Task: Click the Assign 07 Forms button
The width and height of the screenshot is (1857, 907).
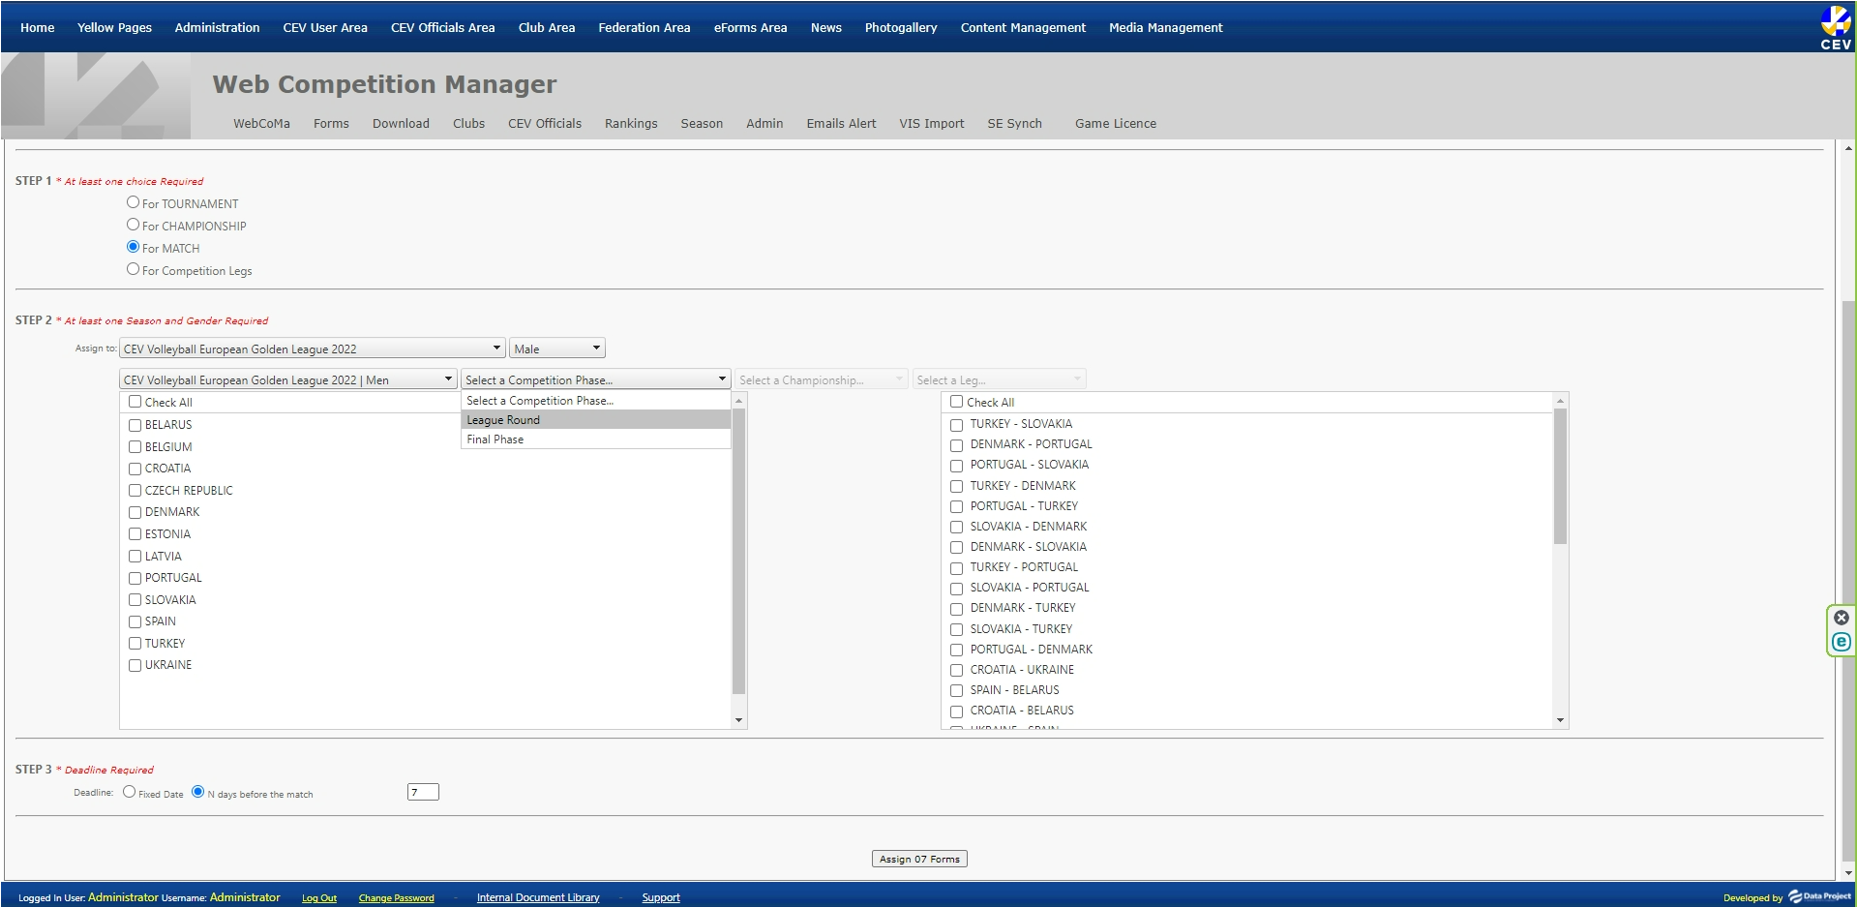Action: coord(919,859)
